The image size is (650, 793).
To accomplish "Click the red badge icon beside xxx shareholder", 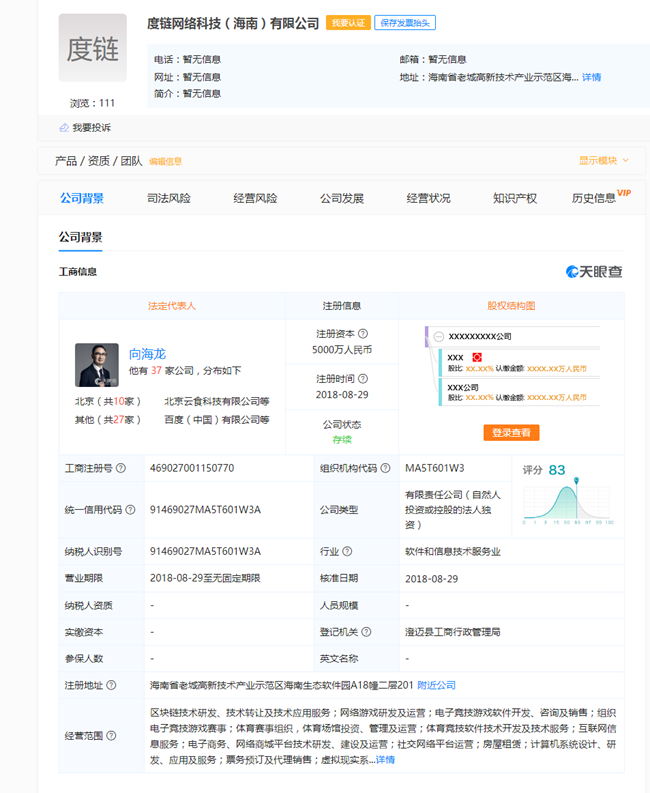I will [x=477, y=357].
